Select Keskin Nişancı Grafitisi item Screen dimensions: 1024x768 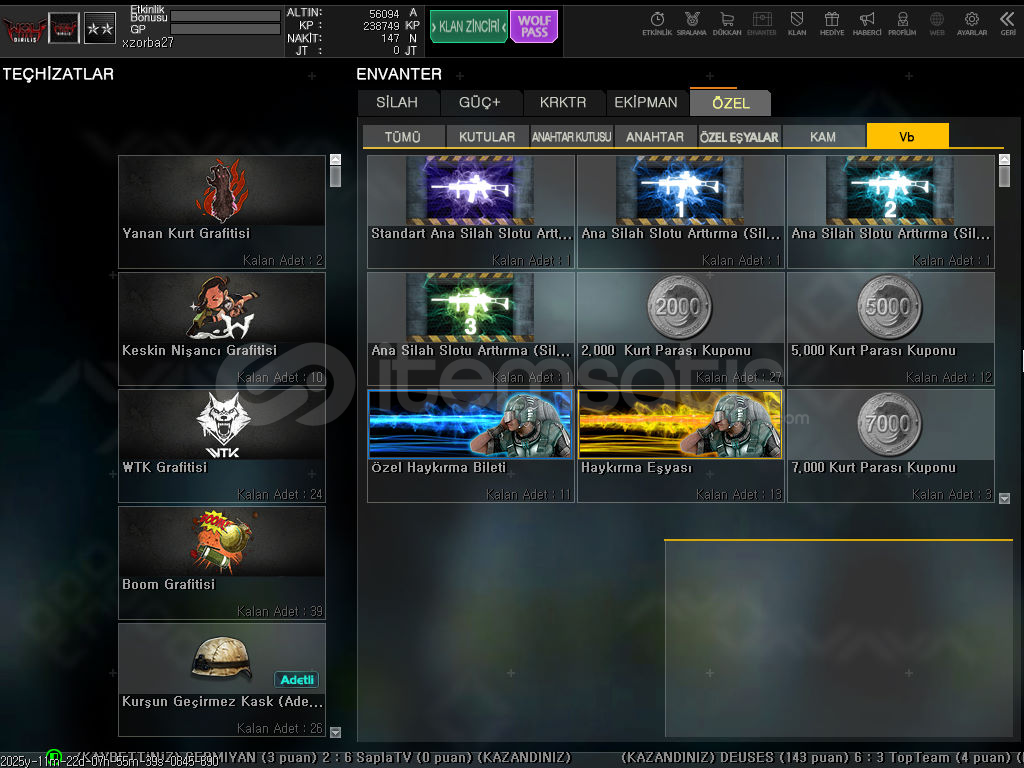(221, 328)
